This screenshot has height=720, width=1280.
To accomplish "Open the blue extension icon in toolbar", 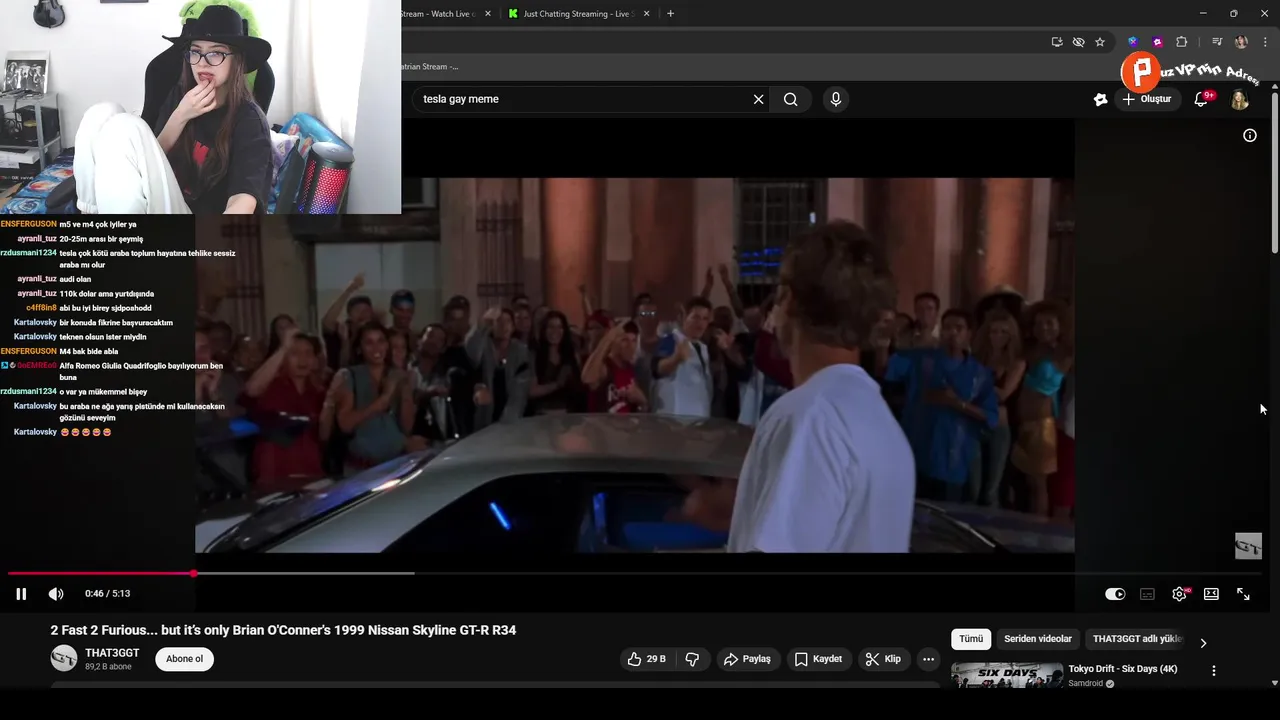I will click(x=1132, y=42).
